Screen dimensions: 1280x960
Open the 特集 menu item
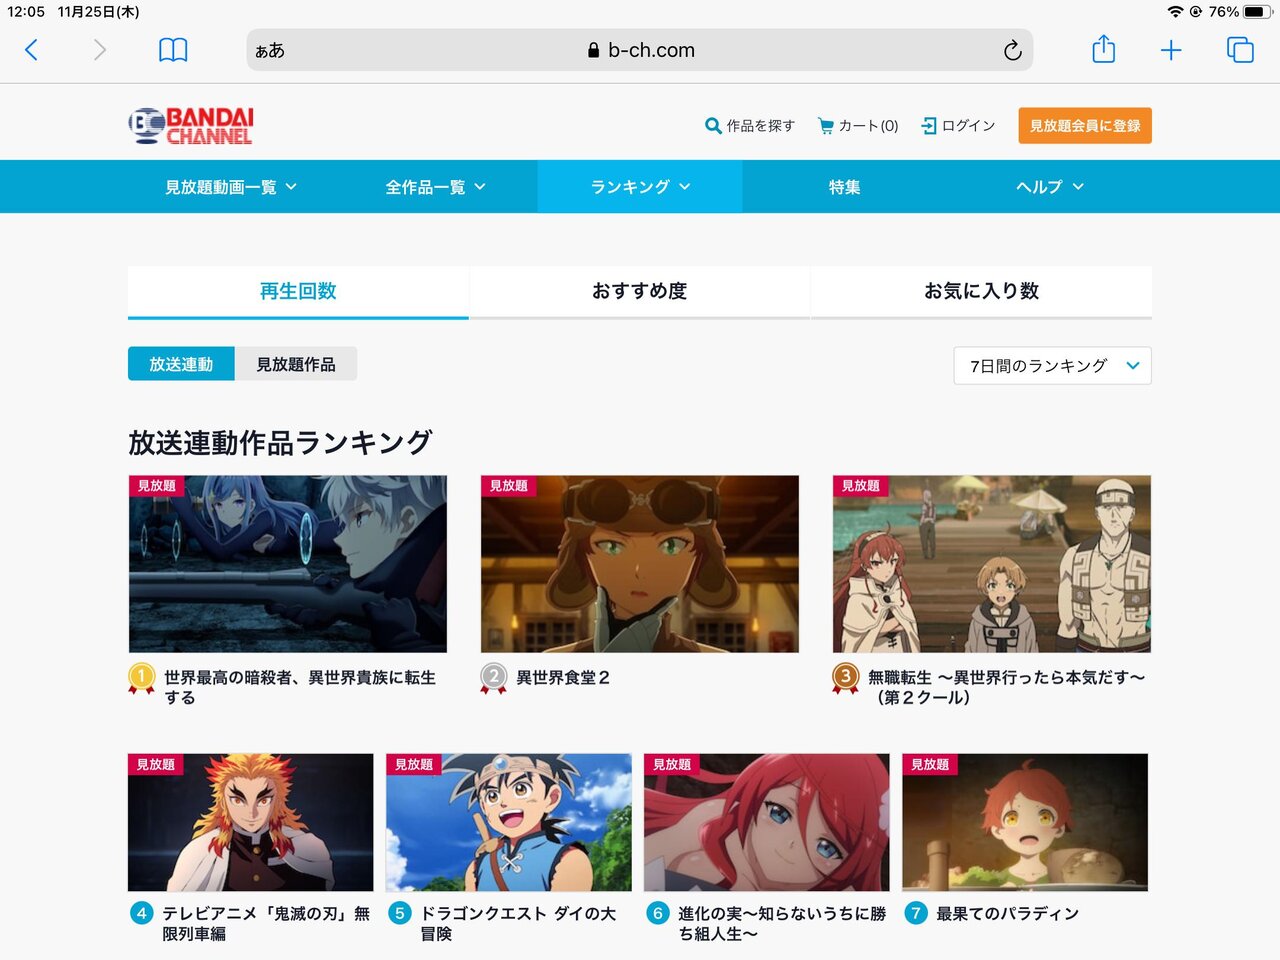[844, 187]
